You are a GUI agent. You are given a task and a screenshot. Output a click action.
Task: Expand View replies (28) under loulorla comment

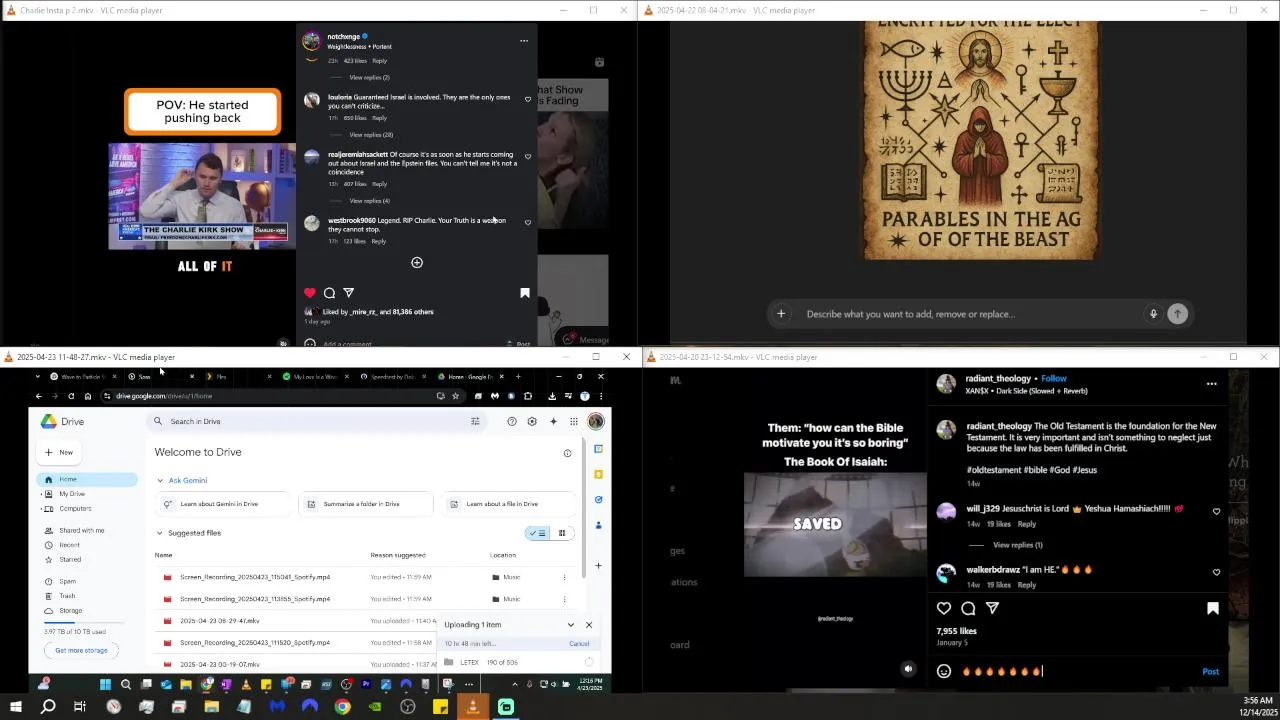(371, 135)
